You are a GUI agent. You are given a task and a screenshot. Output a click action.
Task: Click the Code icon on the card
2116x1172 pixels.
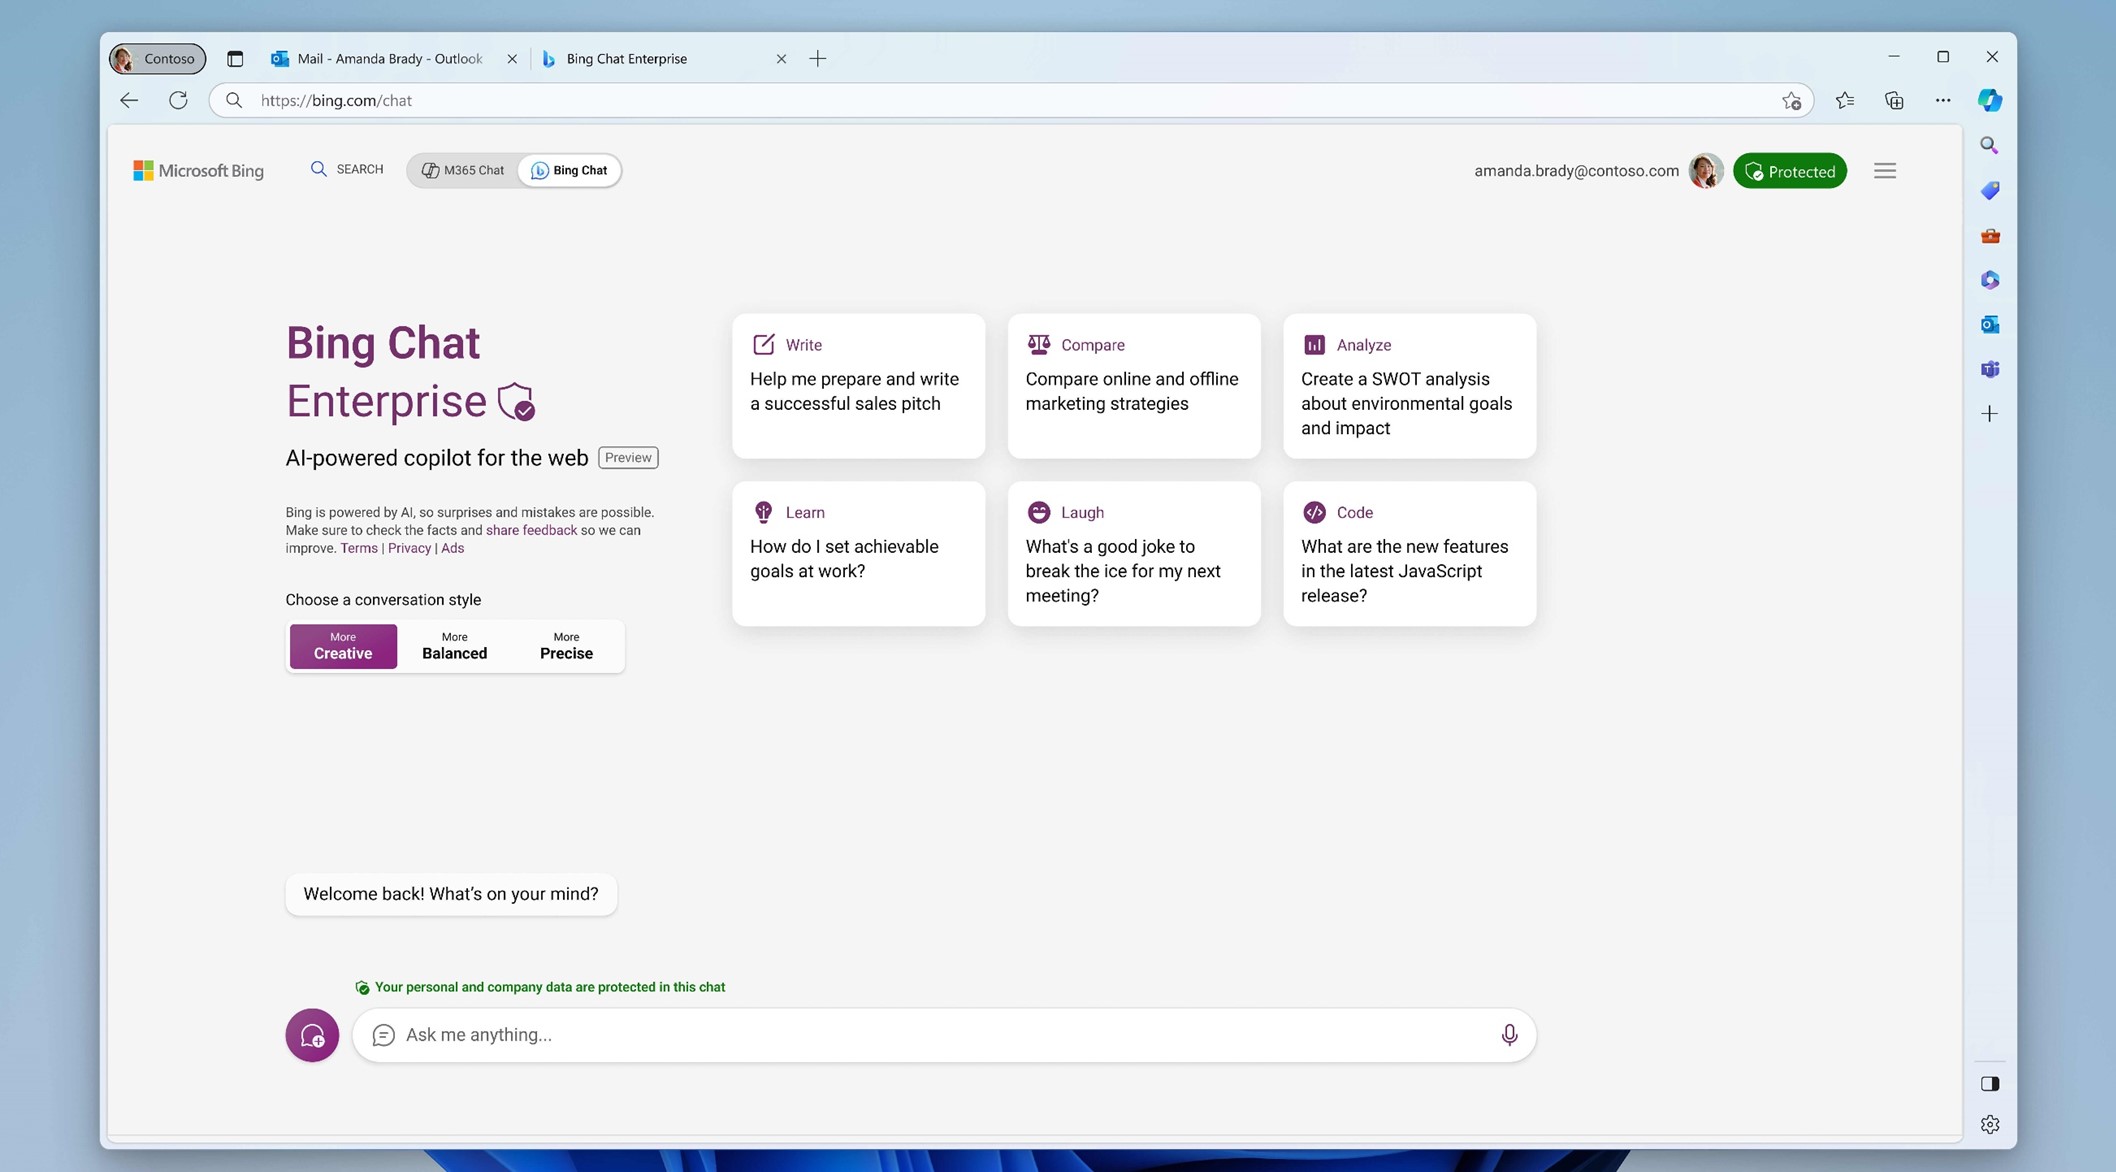pyautogui.click(x=1314, y=511)
